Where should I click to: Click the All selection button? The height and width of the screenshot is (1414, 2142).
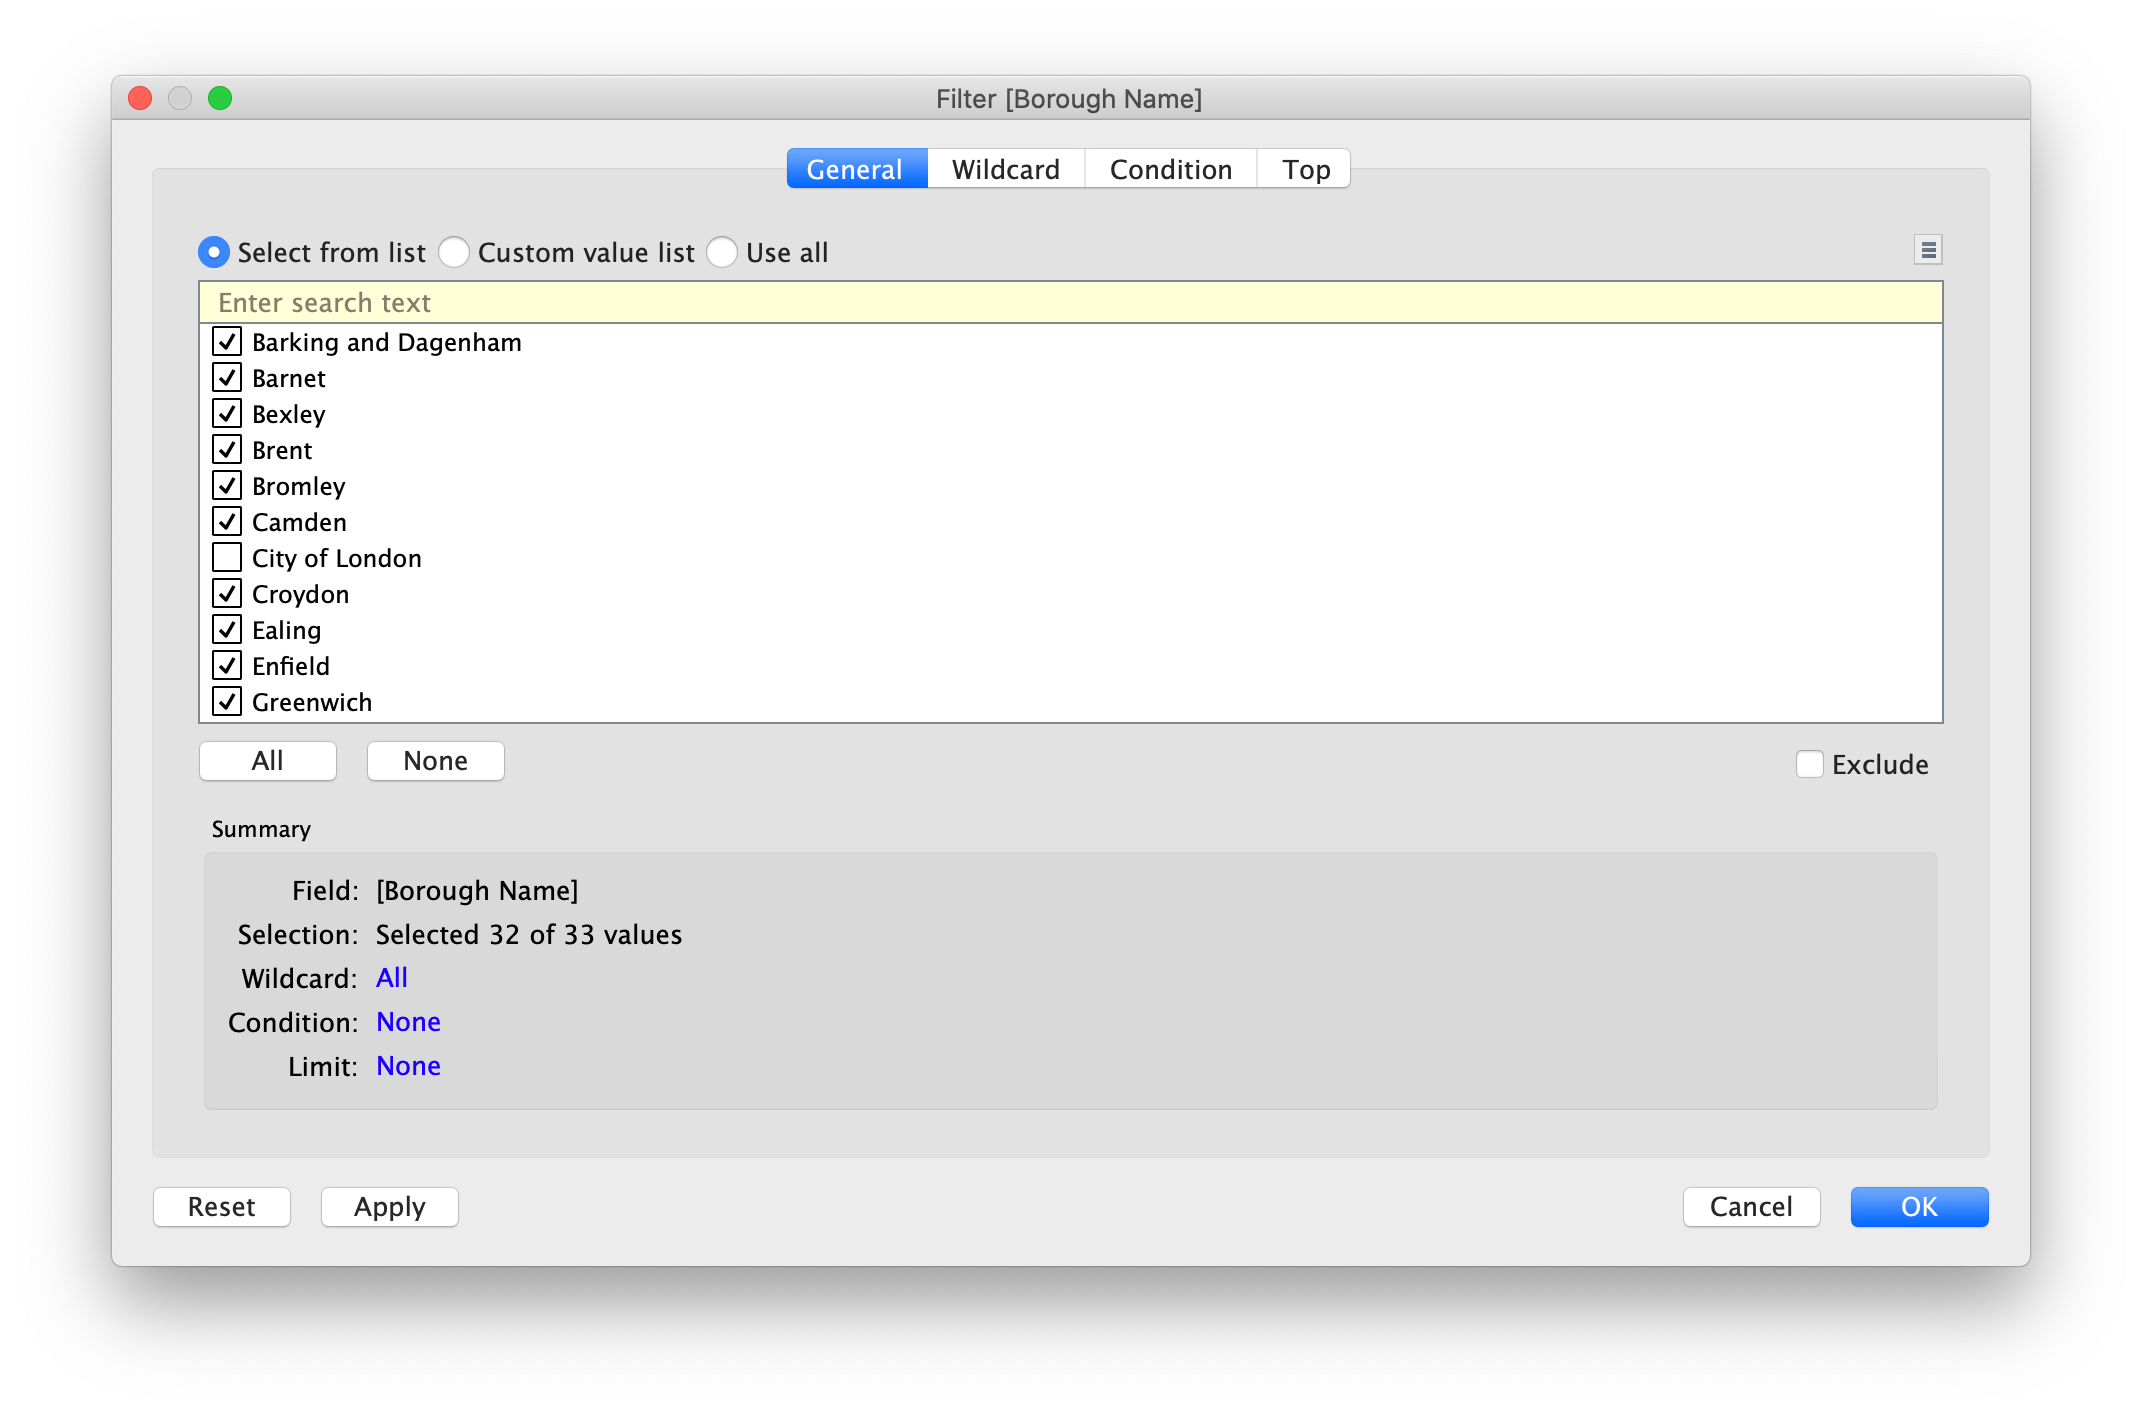point(267,761)
